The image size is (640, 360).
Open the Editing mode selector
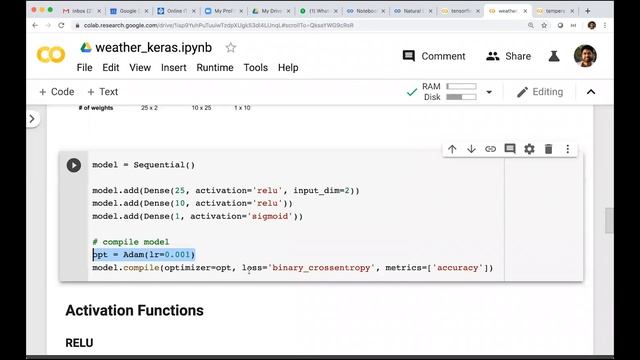[x=540, y=92]
